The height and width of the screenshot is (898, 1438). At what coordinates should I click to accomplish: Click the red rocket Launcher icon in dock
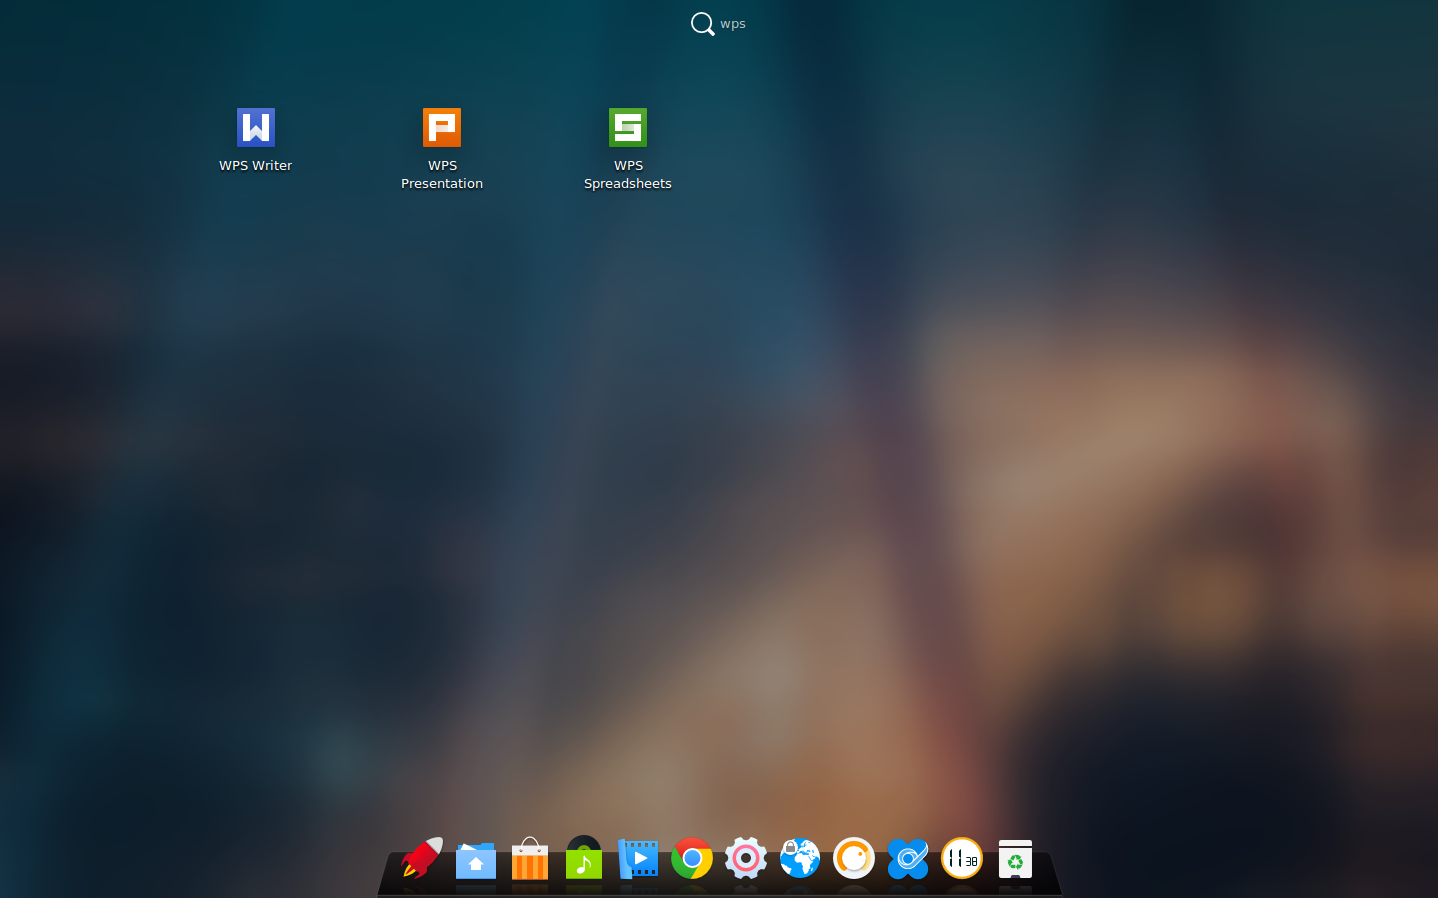coord(422,858)
